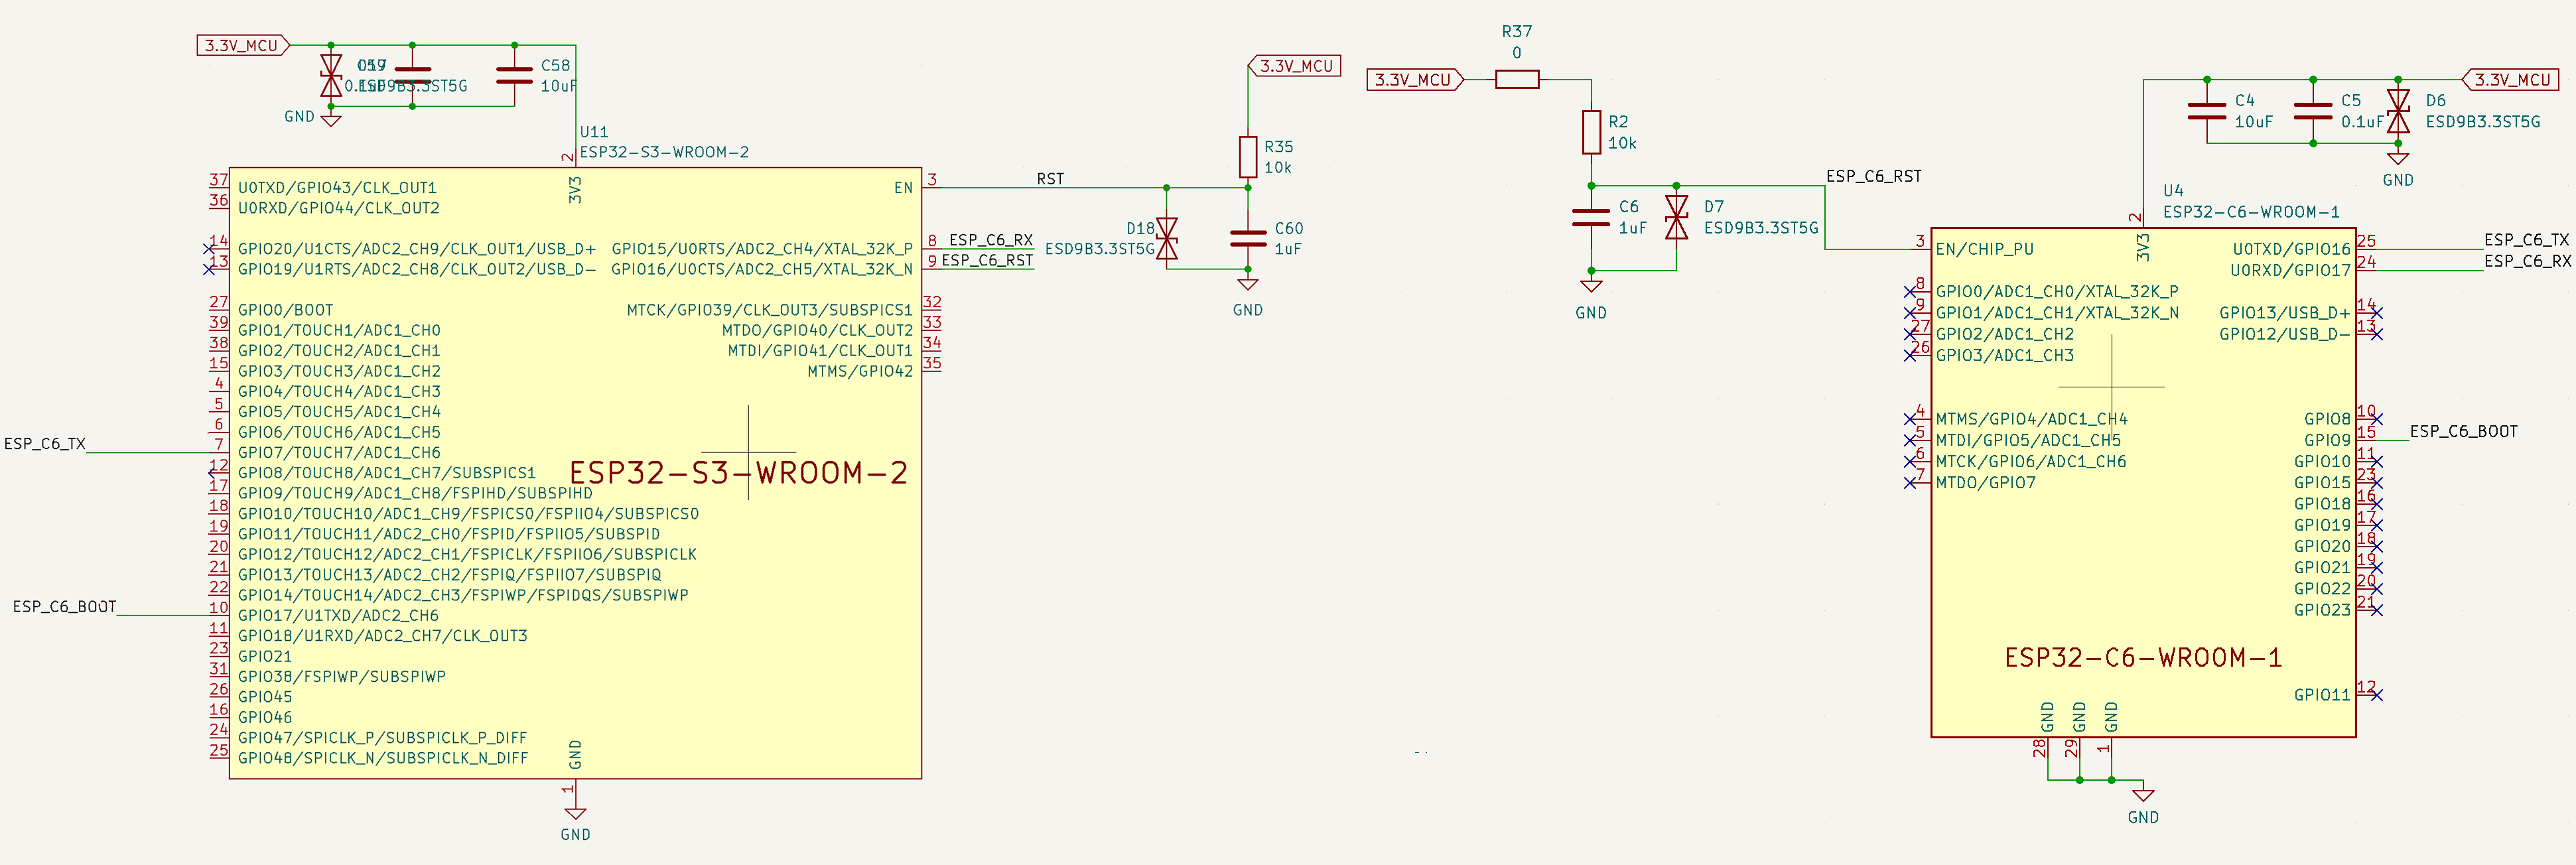This screenshot has height=865, width=2576.
Task: Click no-connect marker on U11 pin 14
Action: pyautogui.click(x=209, y=248)
